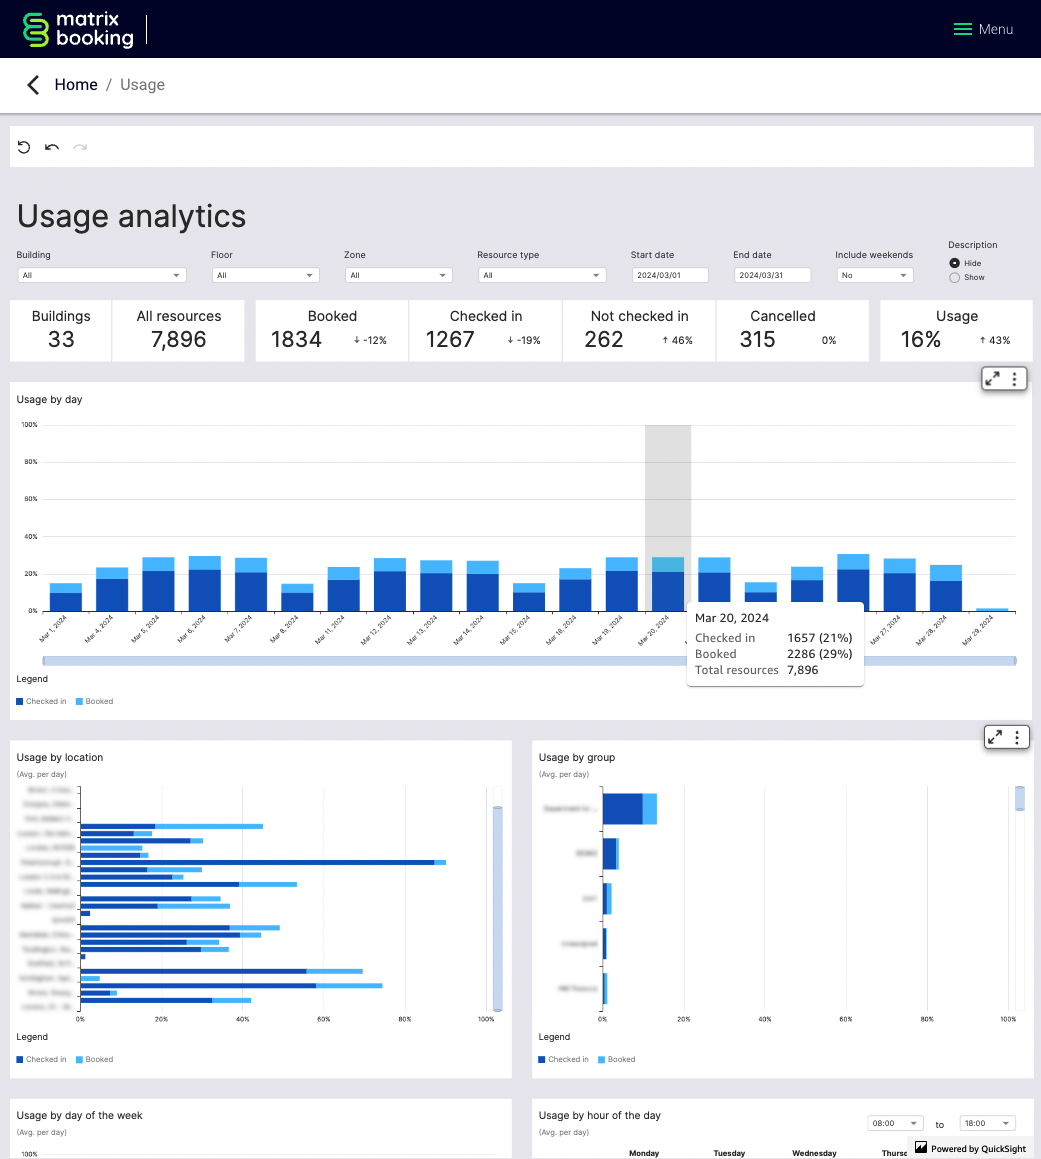Open the three-dot menu on Usage by group
1041x1159 pixels.
pyautogui.click(x=1017, y=736)
